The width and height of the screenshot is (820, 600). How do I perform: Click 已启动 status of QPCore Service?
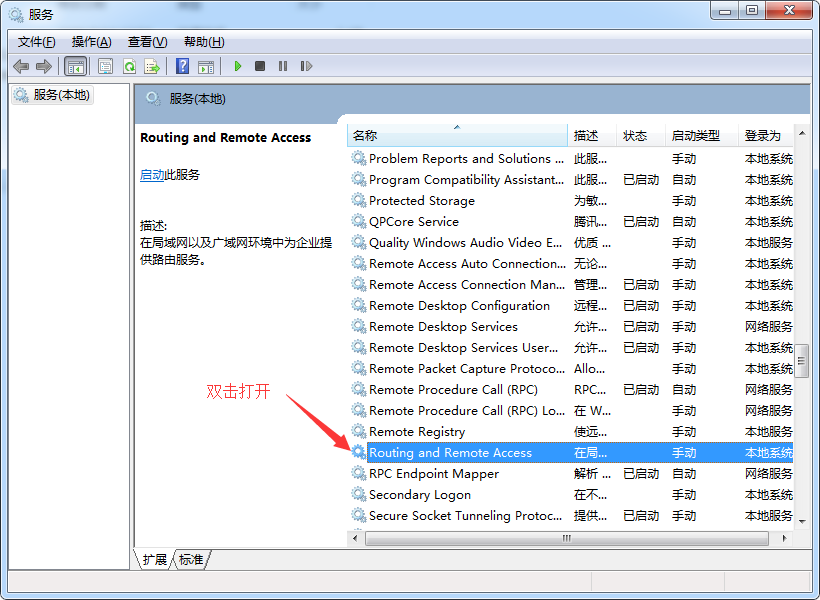[641, 222]
